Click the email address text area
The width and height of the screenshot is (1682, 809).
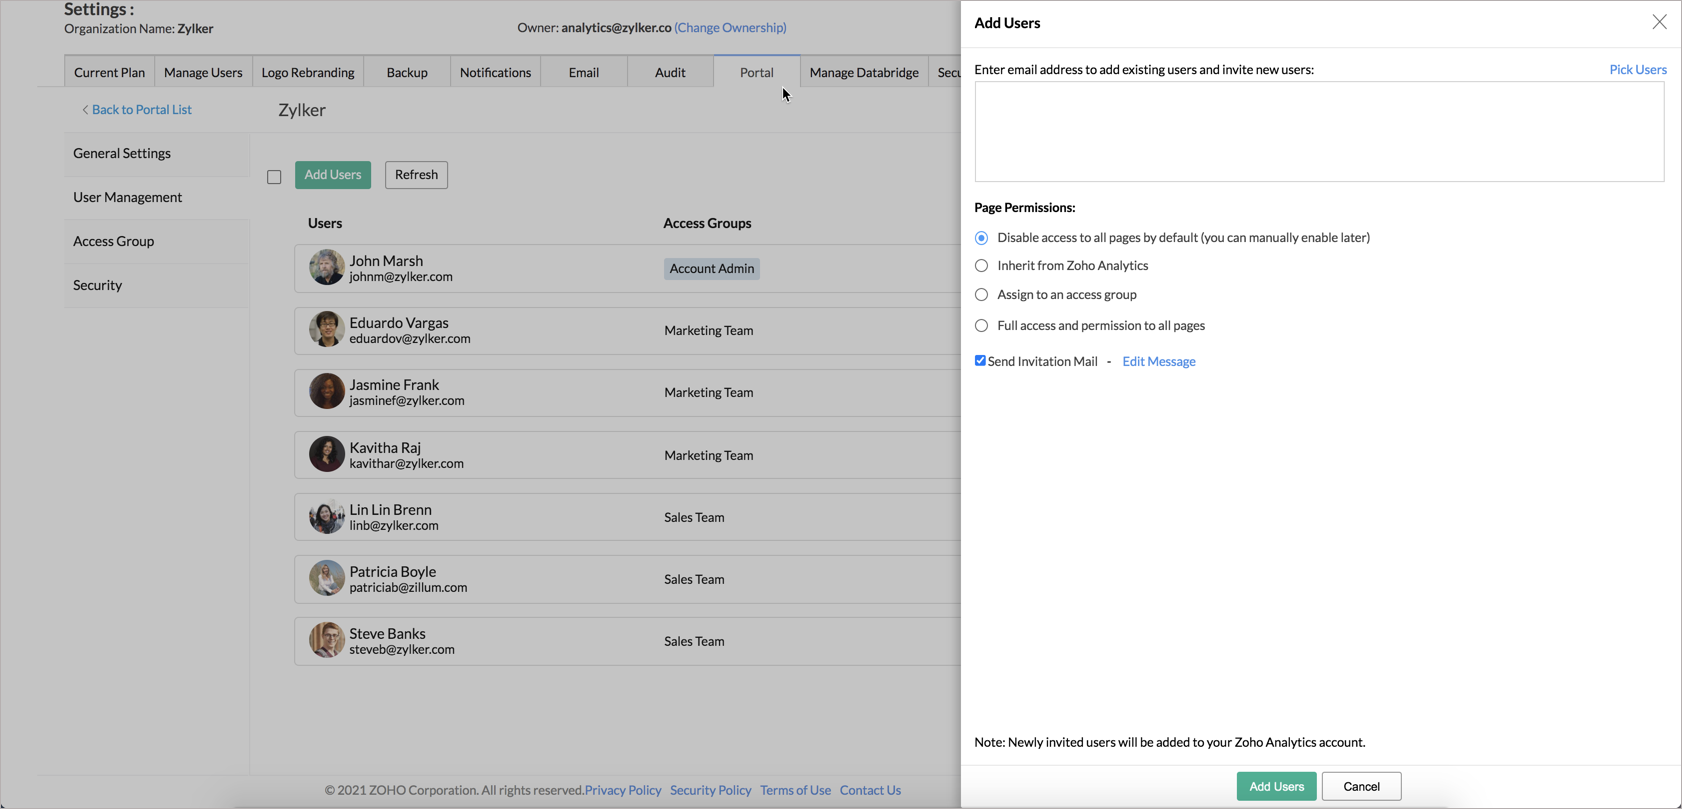click(x=1319, y=132)
